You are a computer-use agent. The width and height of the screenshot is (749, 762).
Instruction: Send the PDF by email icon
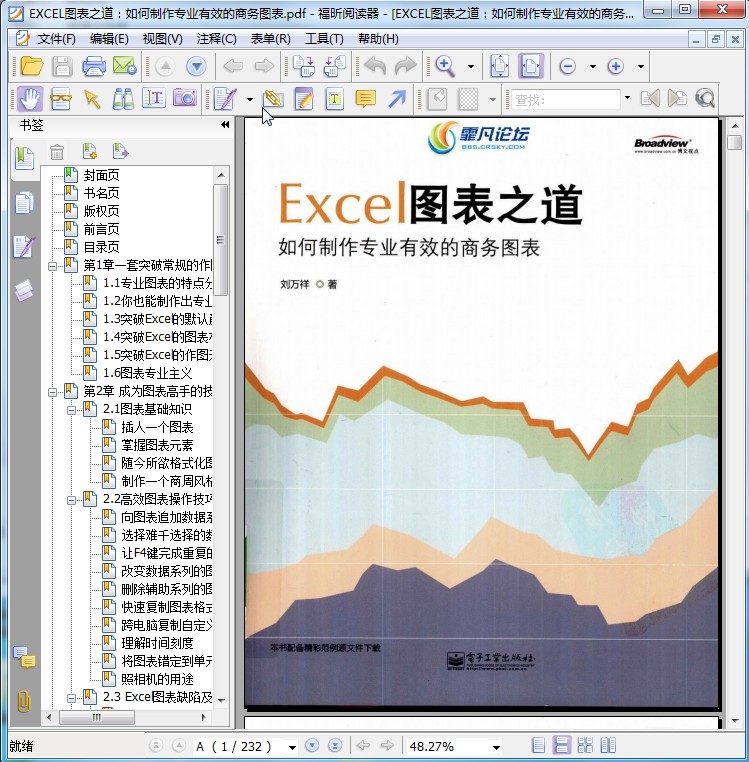(x=124, y=66)
